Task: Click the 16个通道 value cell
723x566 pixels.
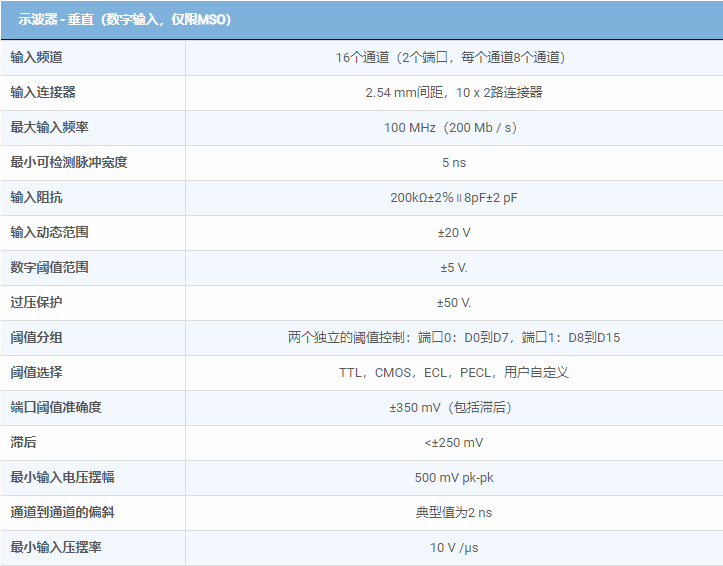Action: (x=453, y=57)
